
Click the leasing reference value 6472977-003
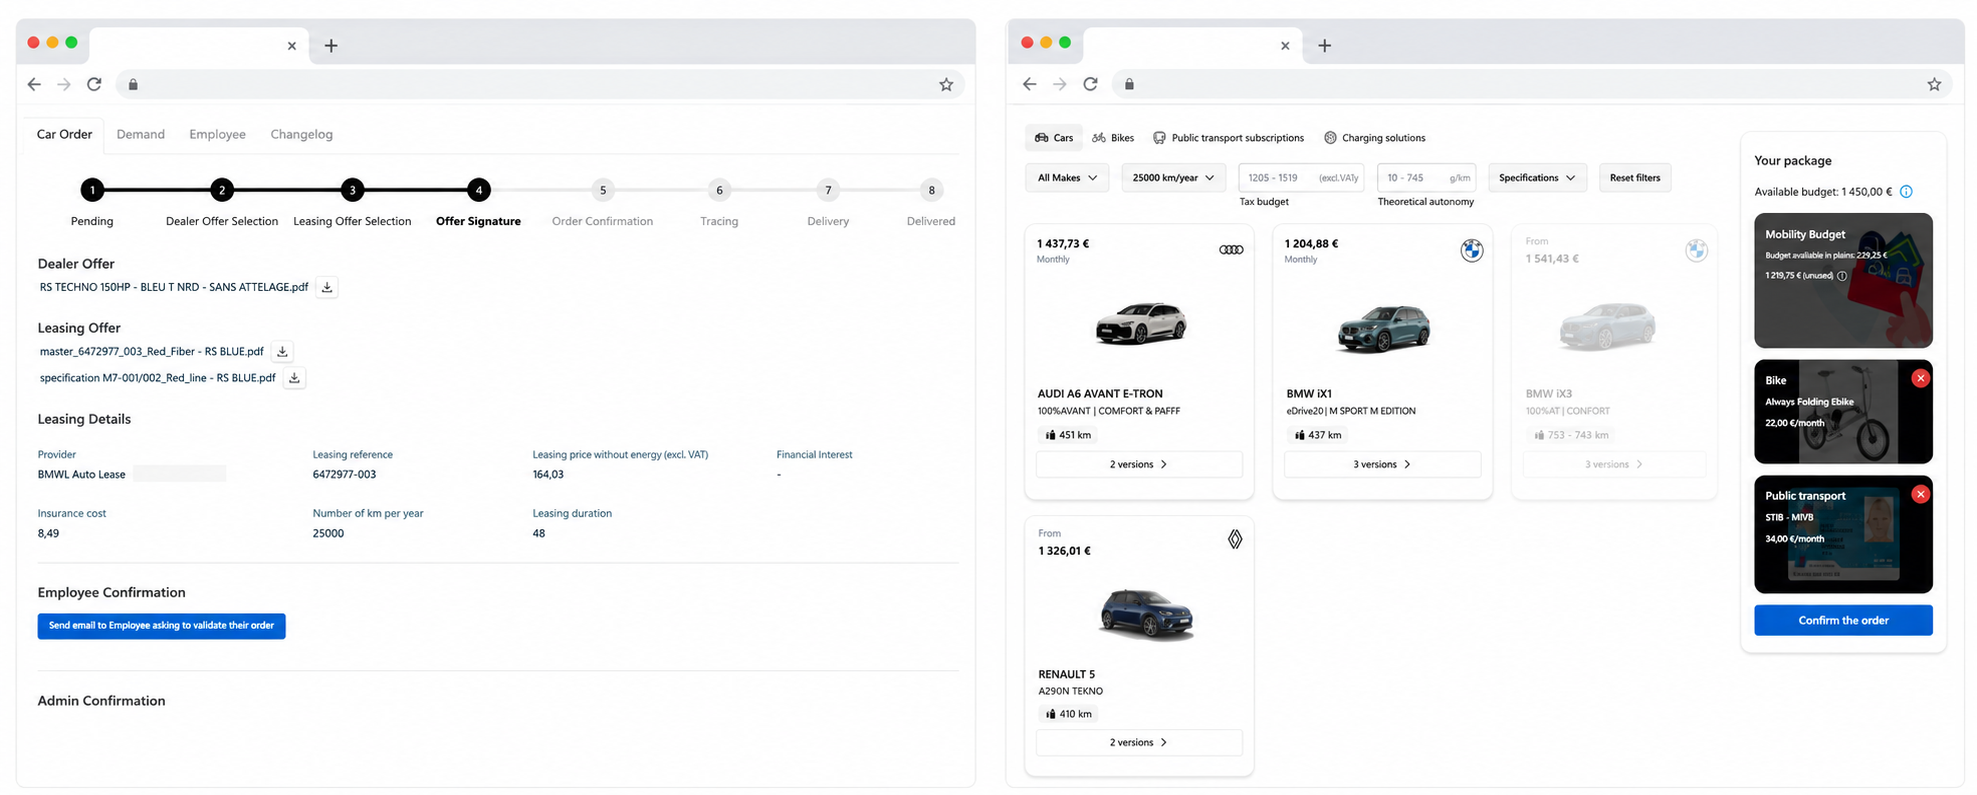coord(344,475)
